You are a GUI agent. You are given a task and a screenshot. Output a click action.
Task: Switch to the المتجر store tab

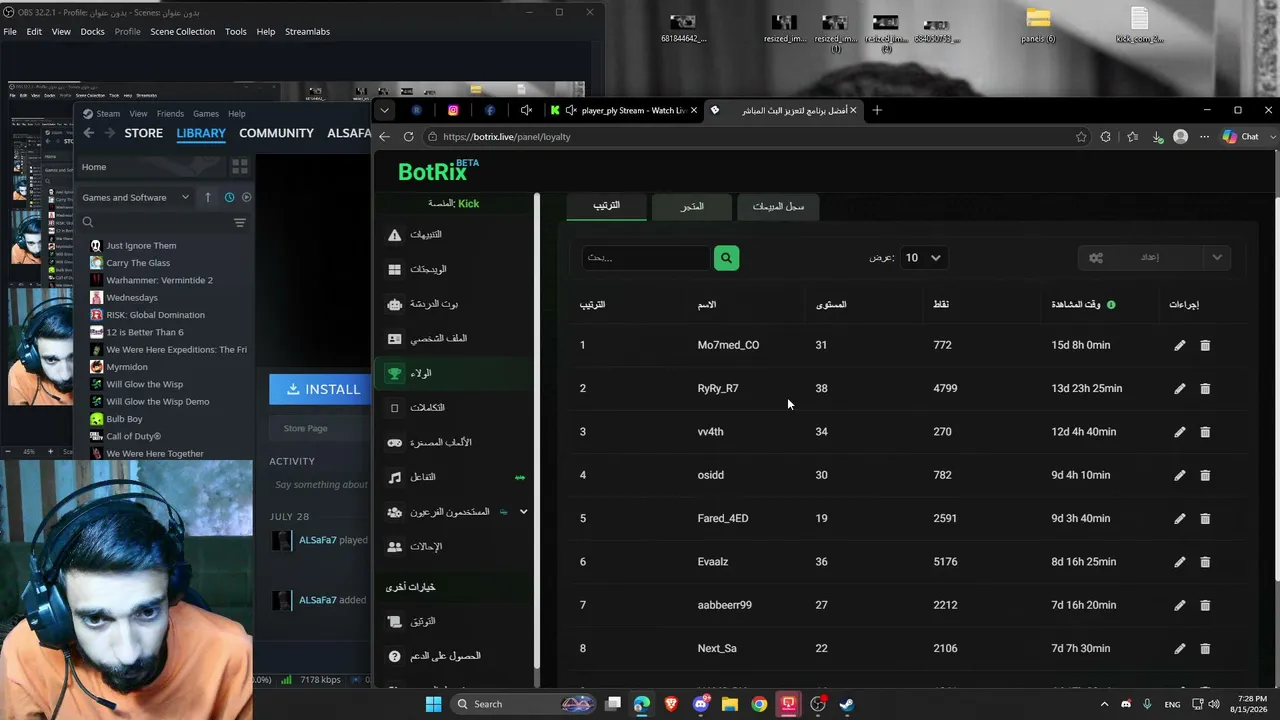[692, 206]
